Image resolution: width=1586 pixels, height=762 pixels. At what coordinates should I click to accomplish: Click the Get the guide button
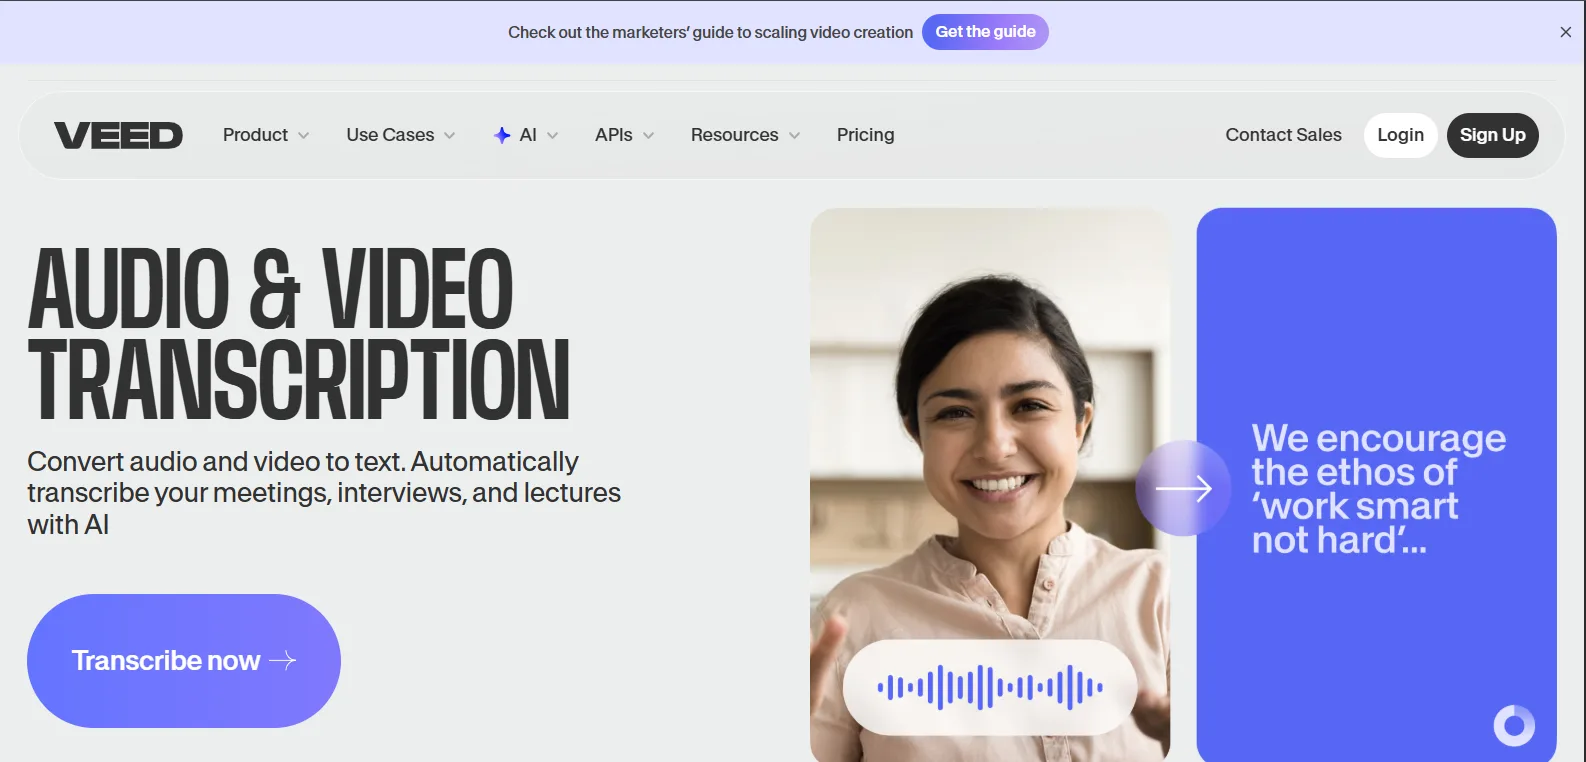coord(985,32)
